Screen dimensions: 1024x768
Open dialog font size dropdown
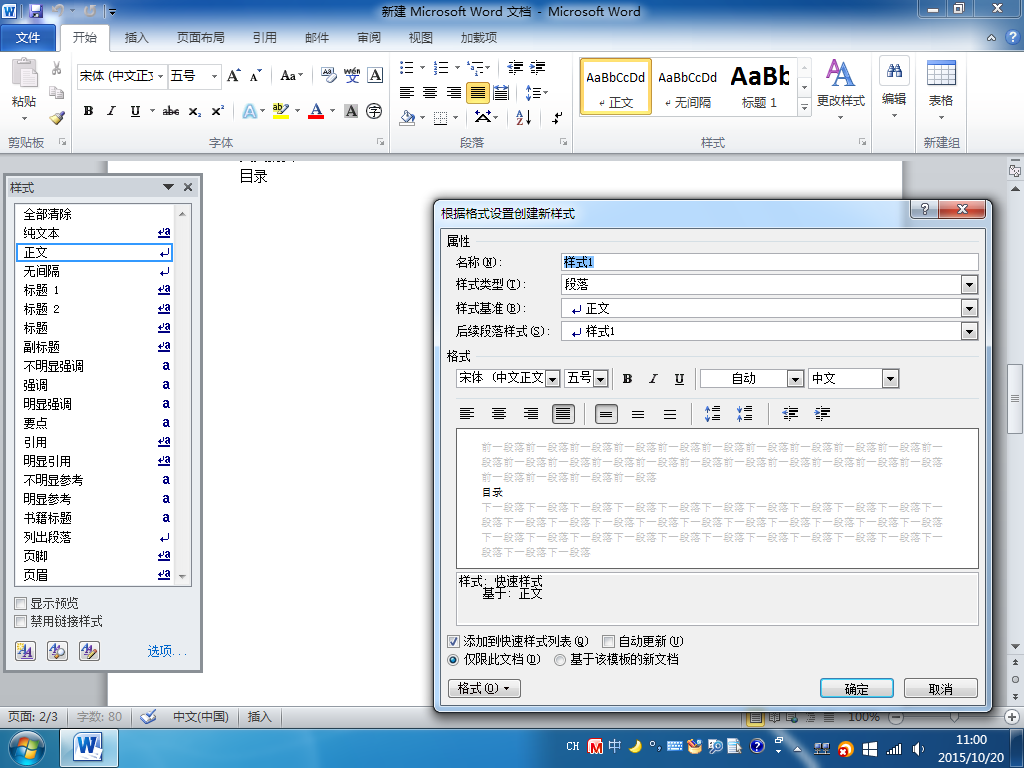601,379
